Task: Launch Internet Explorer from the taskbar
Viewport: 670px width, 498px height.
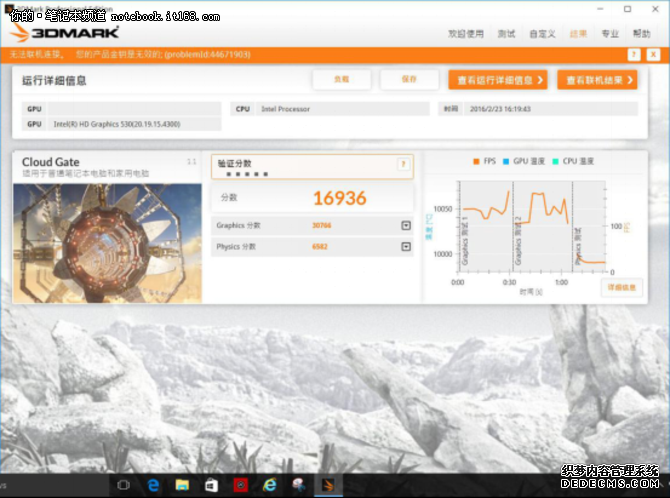Action: click(x=270, y=485)
